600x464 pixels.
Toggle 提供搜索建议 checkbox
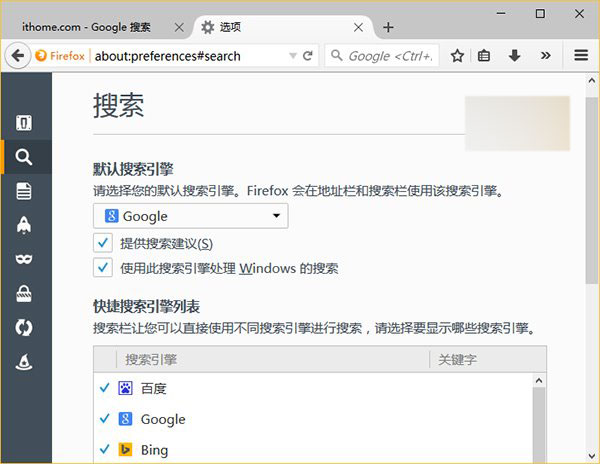coord(103,243)
